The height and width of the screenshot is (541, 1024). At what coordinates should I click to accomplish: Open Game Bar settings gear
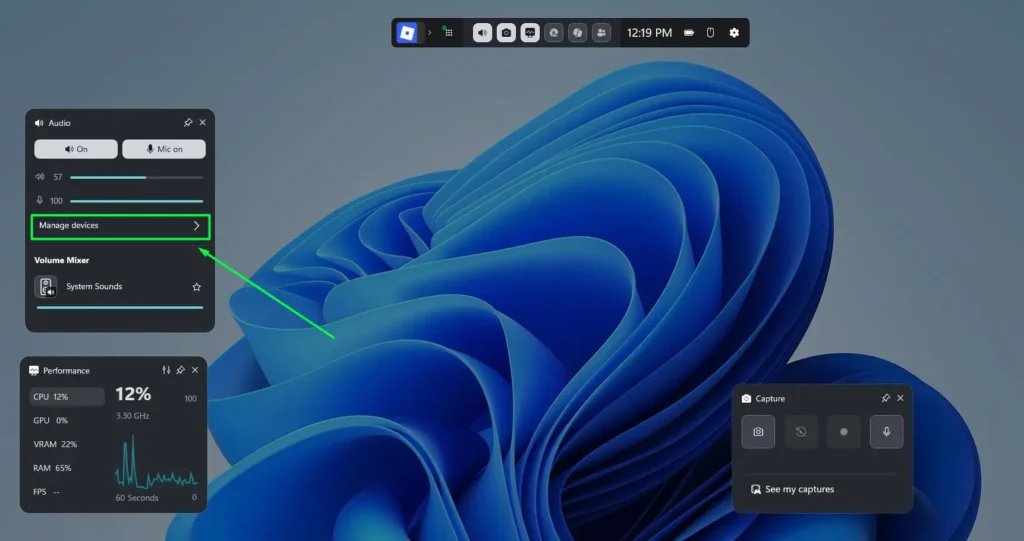click(734, 33)
